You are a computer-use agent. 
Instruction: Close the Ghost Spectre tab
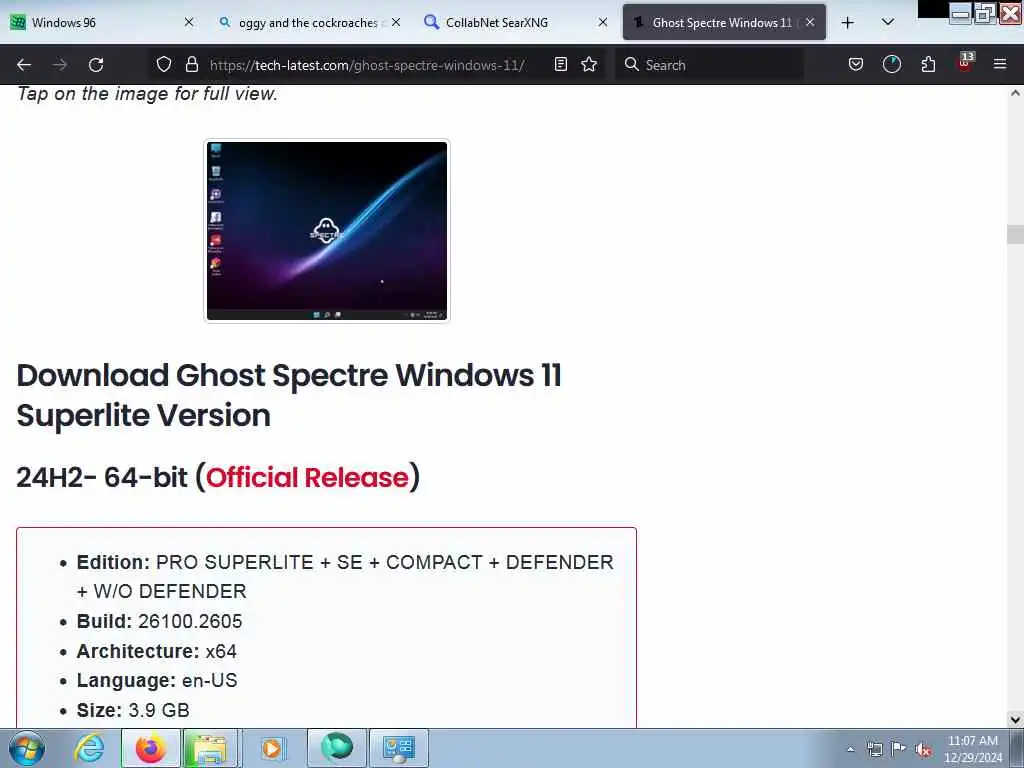coord(810,22)
